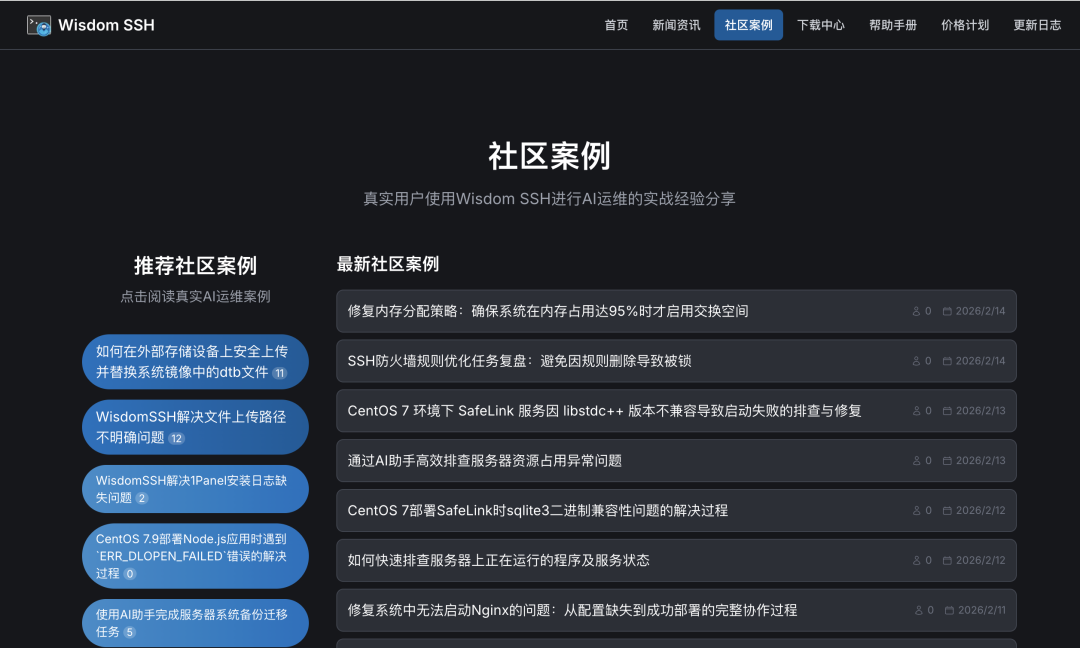The image size is (1080, 648).
Task: Click user icon in libstdc++ case row
Action: tap(916, 411)
